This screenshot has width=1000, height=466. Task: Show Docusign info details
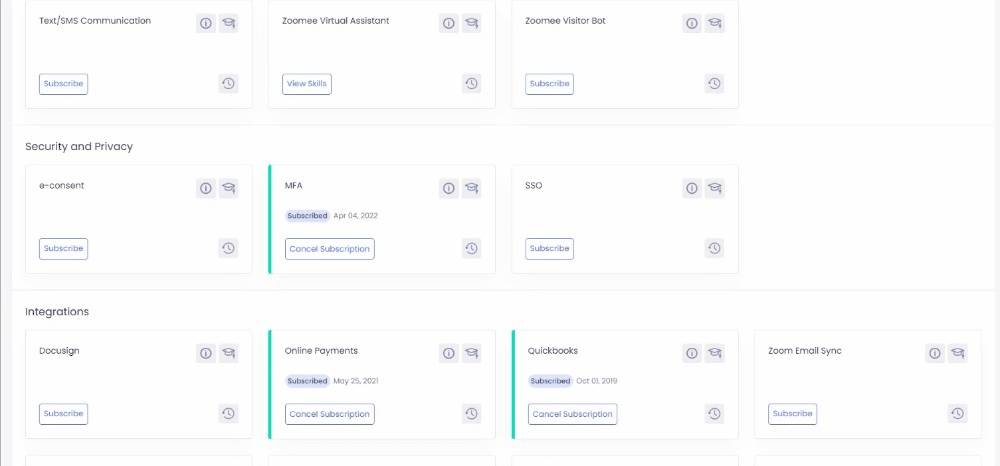click(206, 353)
